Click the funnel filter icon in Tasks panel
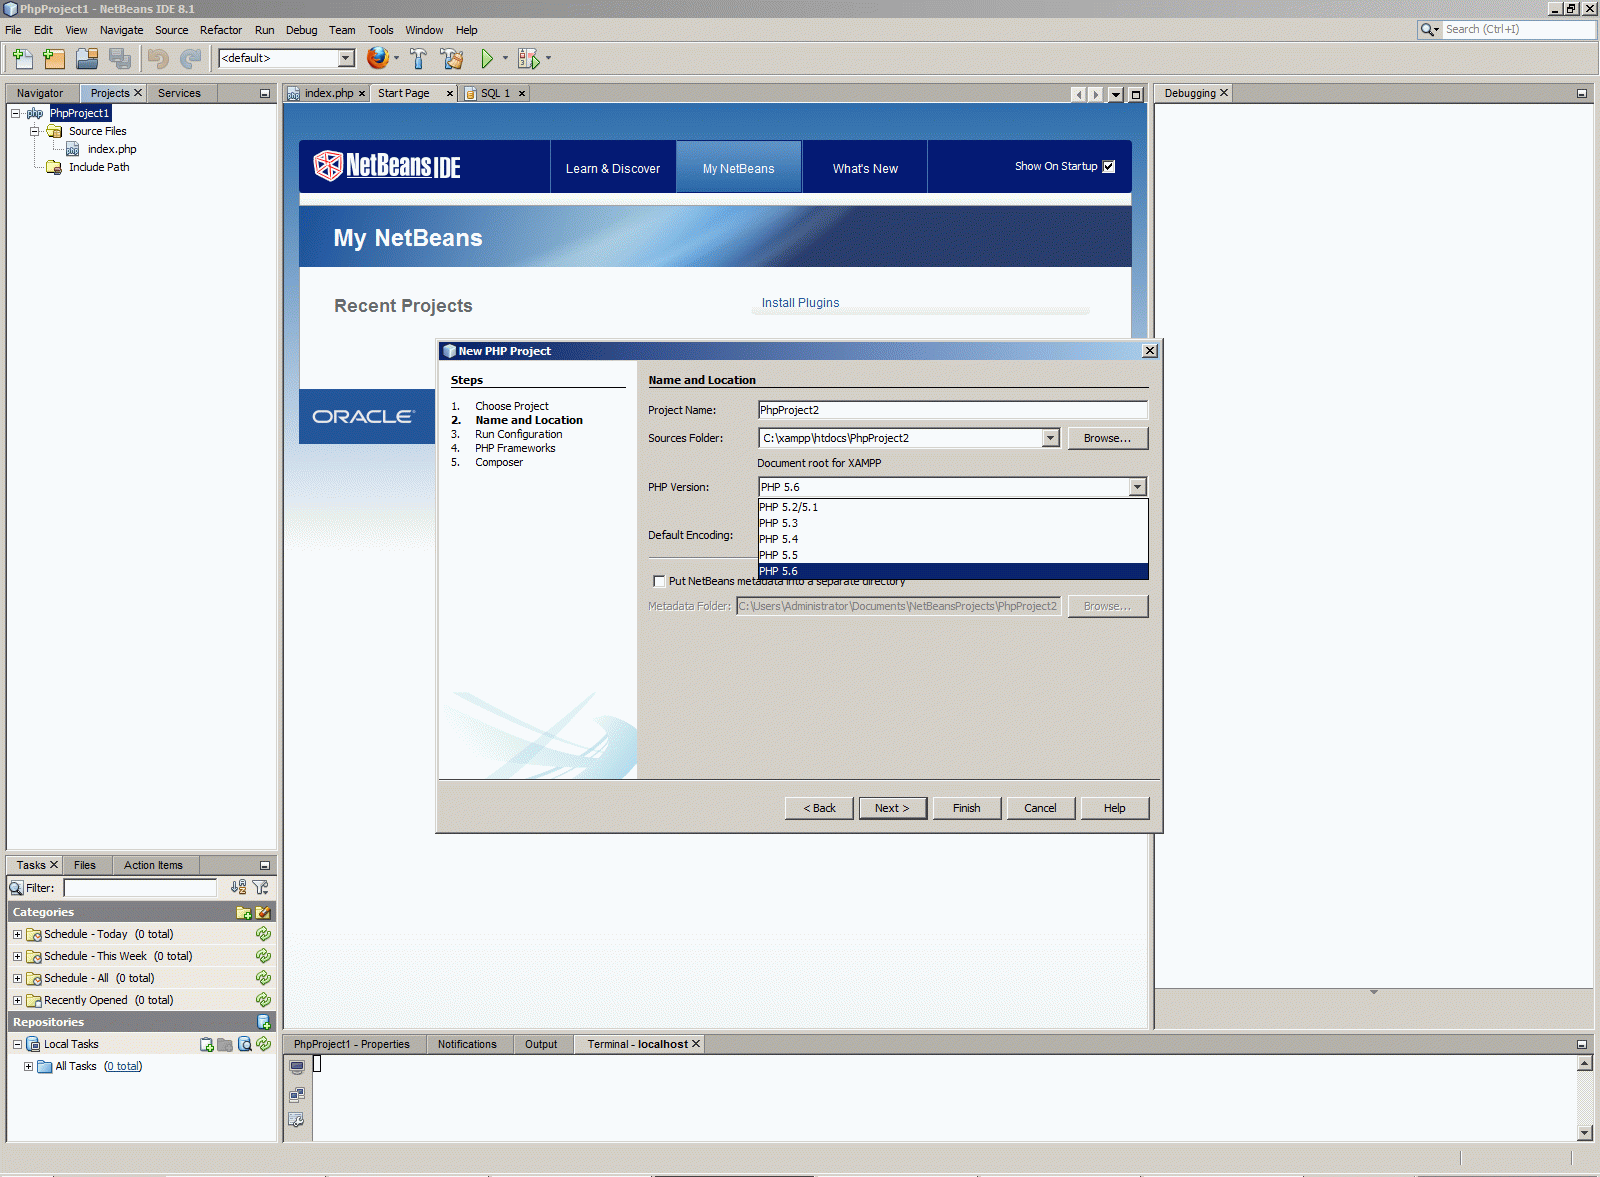The width and height of the screenshot is (1600, 1177). click(261, 887)
